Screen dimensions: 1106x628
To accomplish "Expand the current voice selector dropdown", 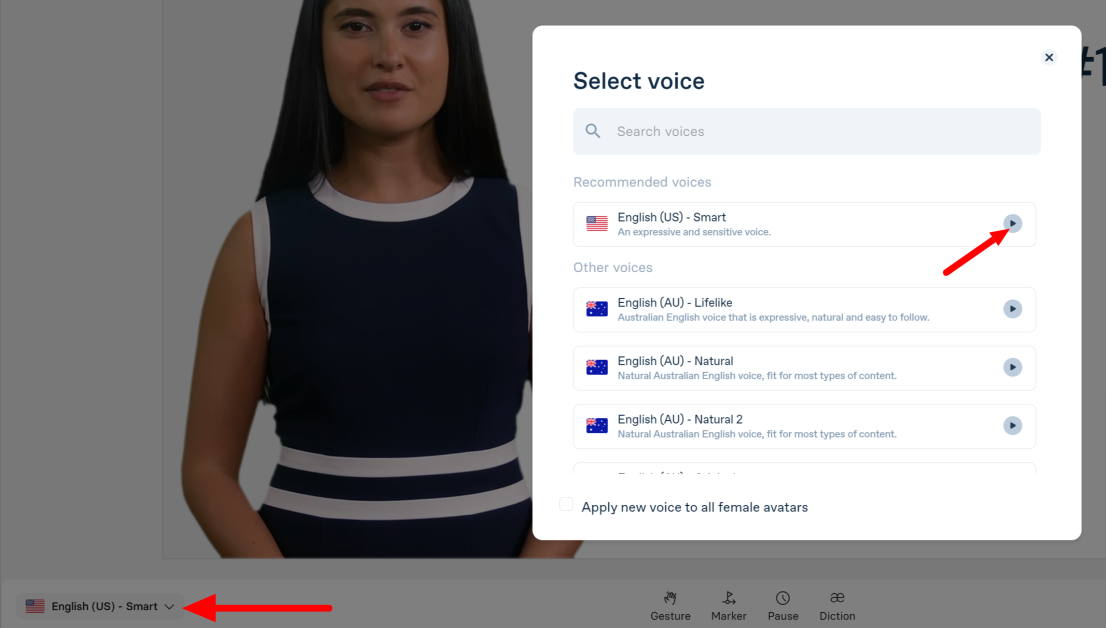I will click(169, 605).
